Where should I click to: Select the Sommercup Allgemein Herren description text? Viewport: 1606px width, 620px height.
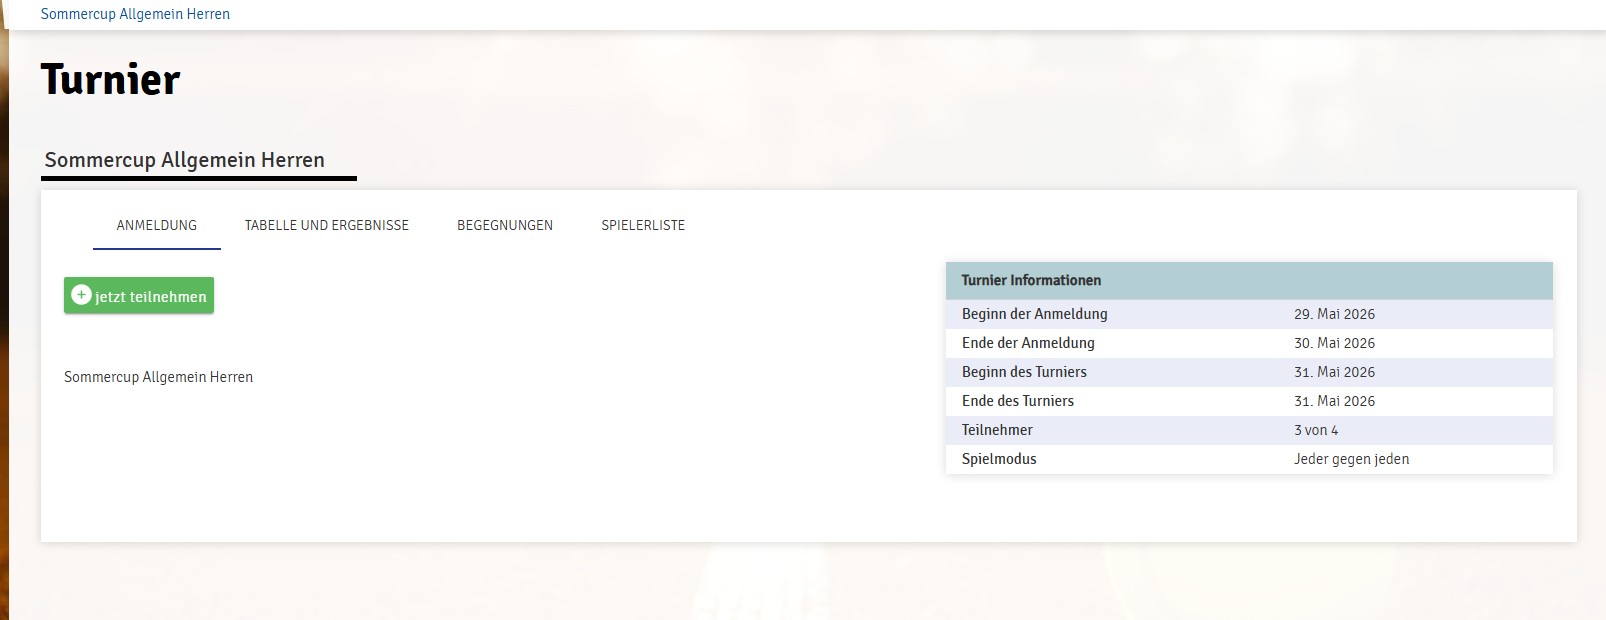(x=158, y=377)
